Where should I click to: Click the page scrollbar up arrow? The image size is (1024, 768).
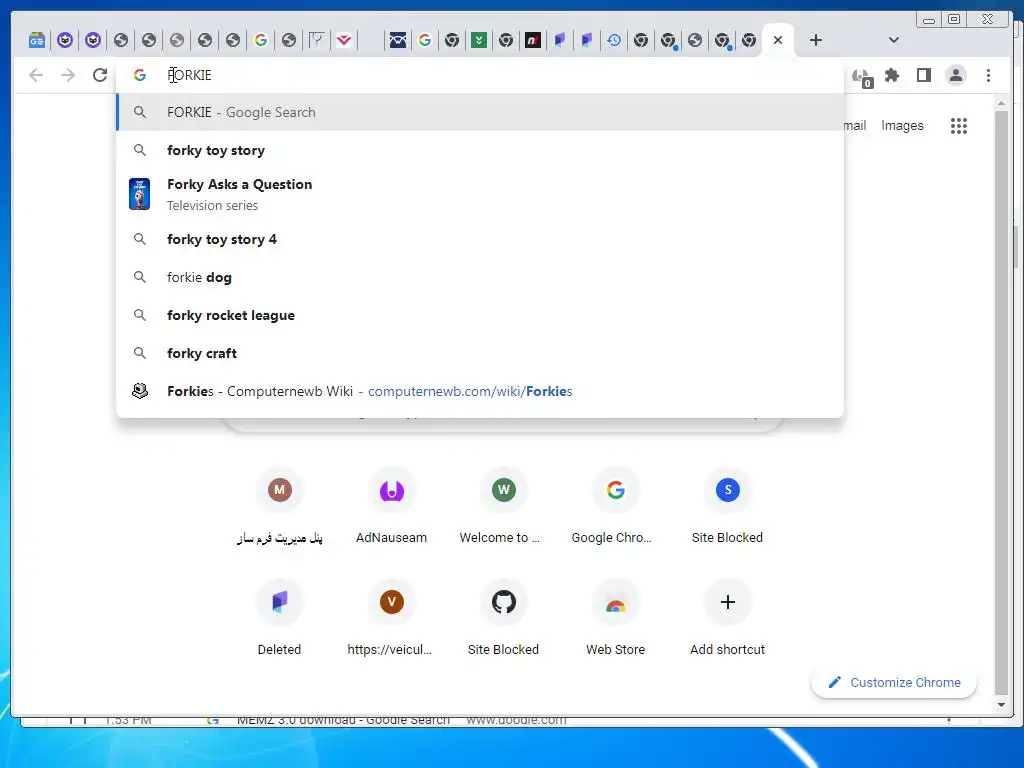[1001, 103]
